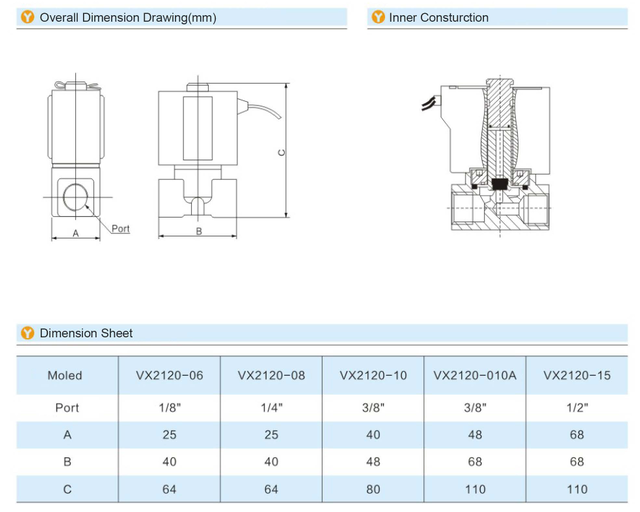The width and height of the screenshot is (640, 512).
Task: Select the Overall Dimension Drawing(mm) heading
Action: tap(127, 17)
